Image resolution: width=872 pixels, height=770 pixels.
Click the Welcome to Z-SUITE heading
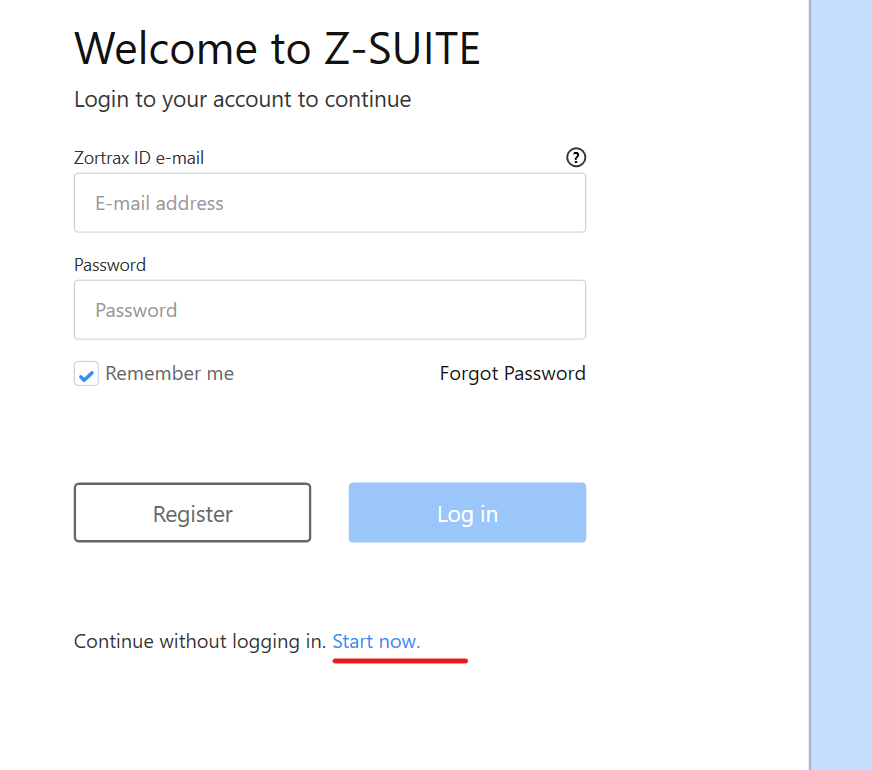pos(277,49)
